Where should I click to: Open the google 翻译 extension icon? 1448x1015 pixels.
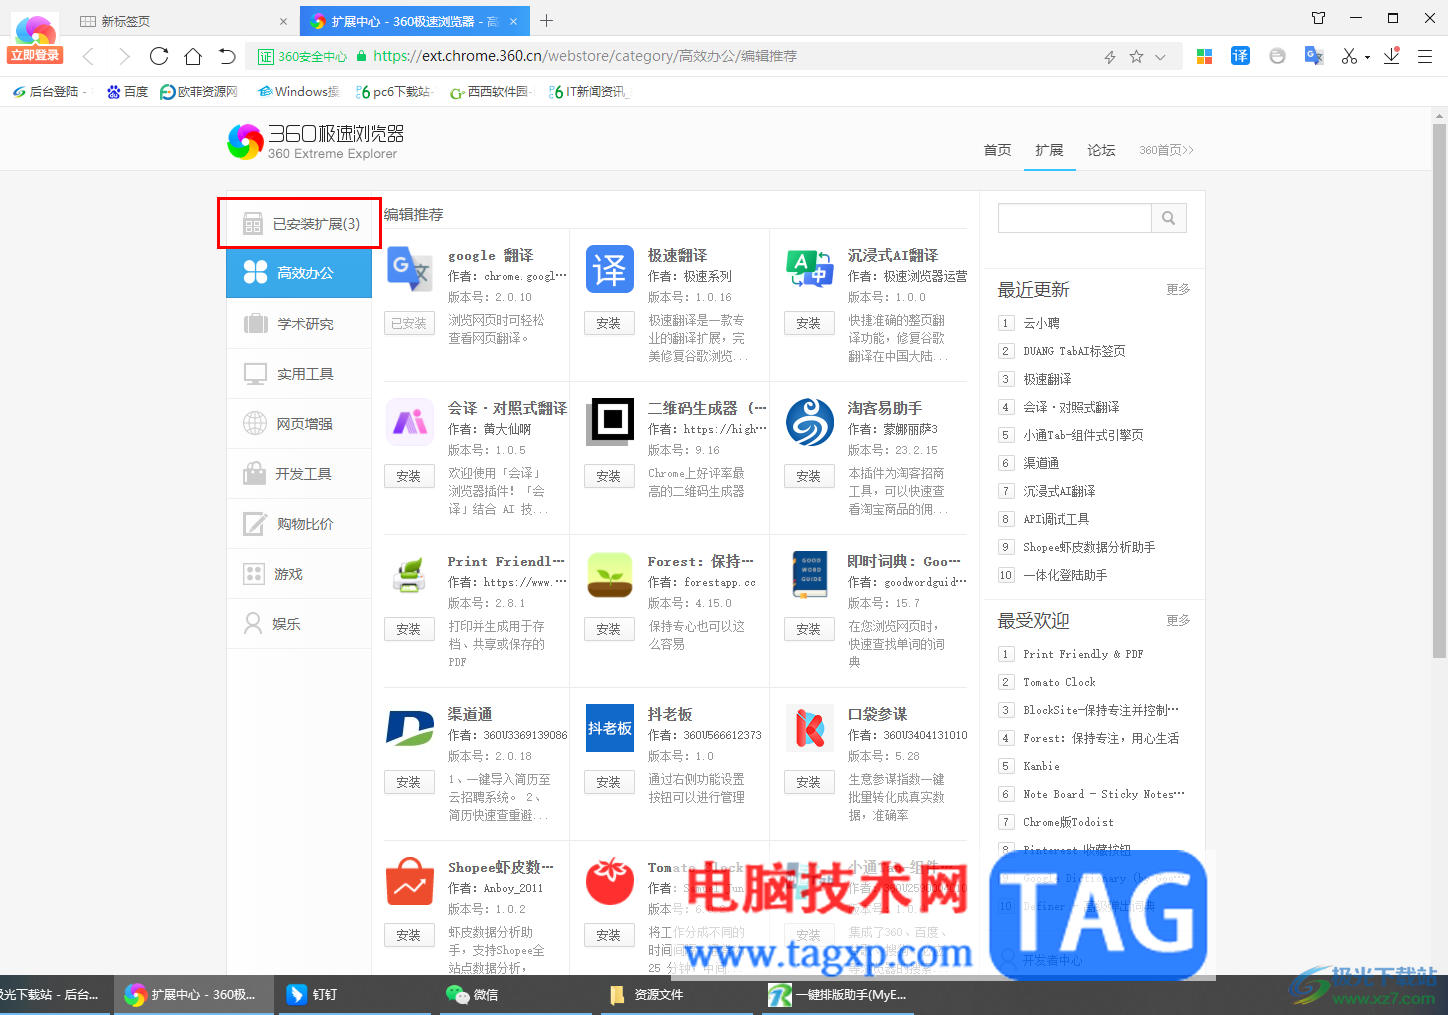point(409,269)
